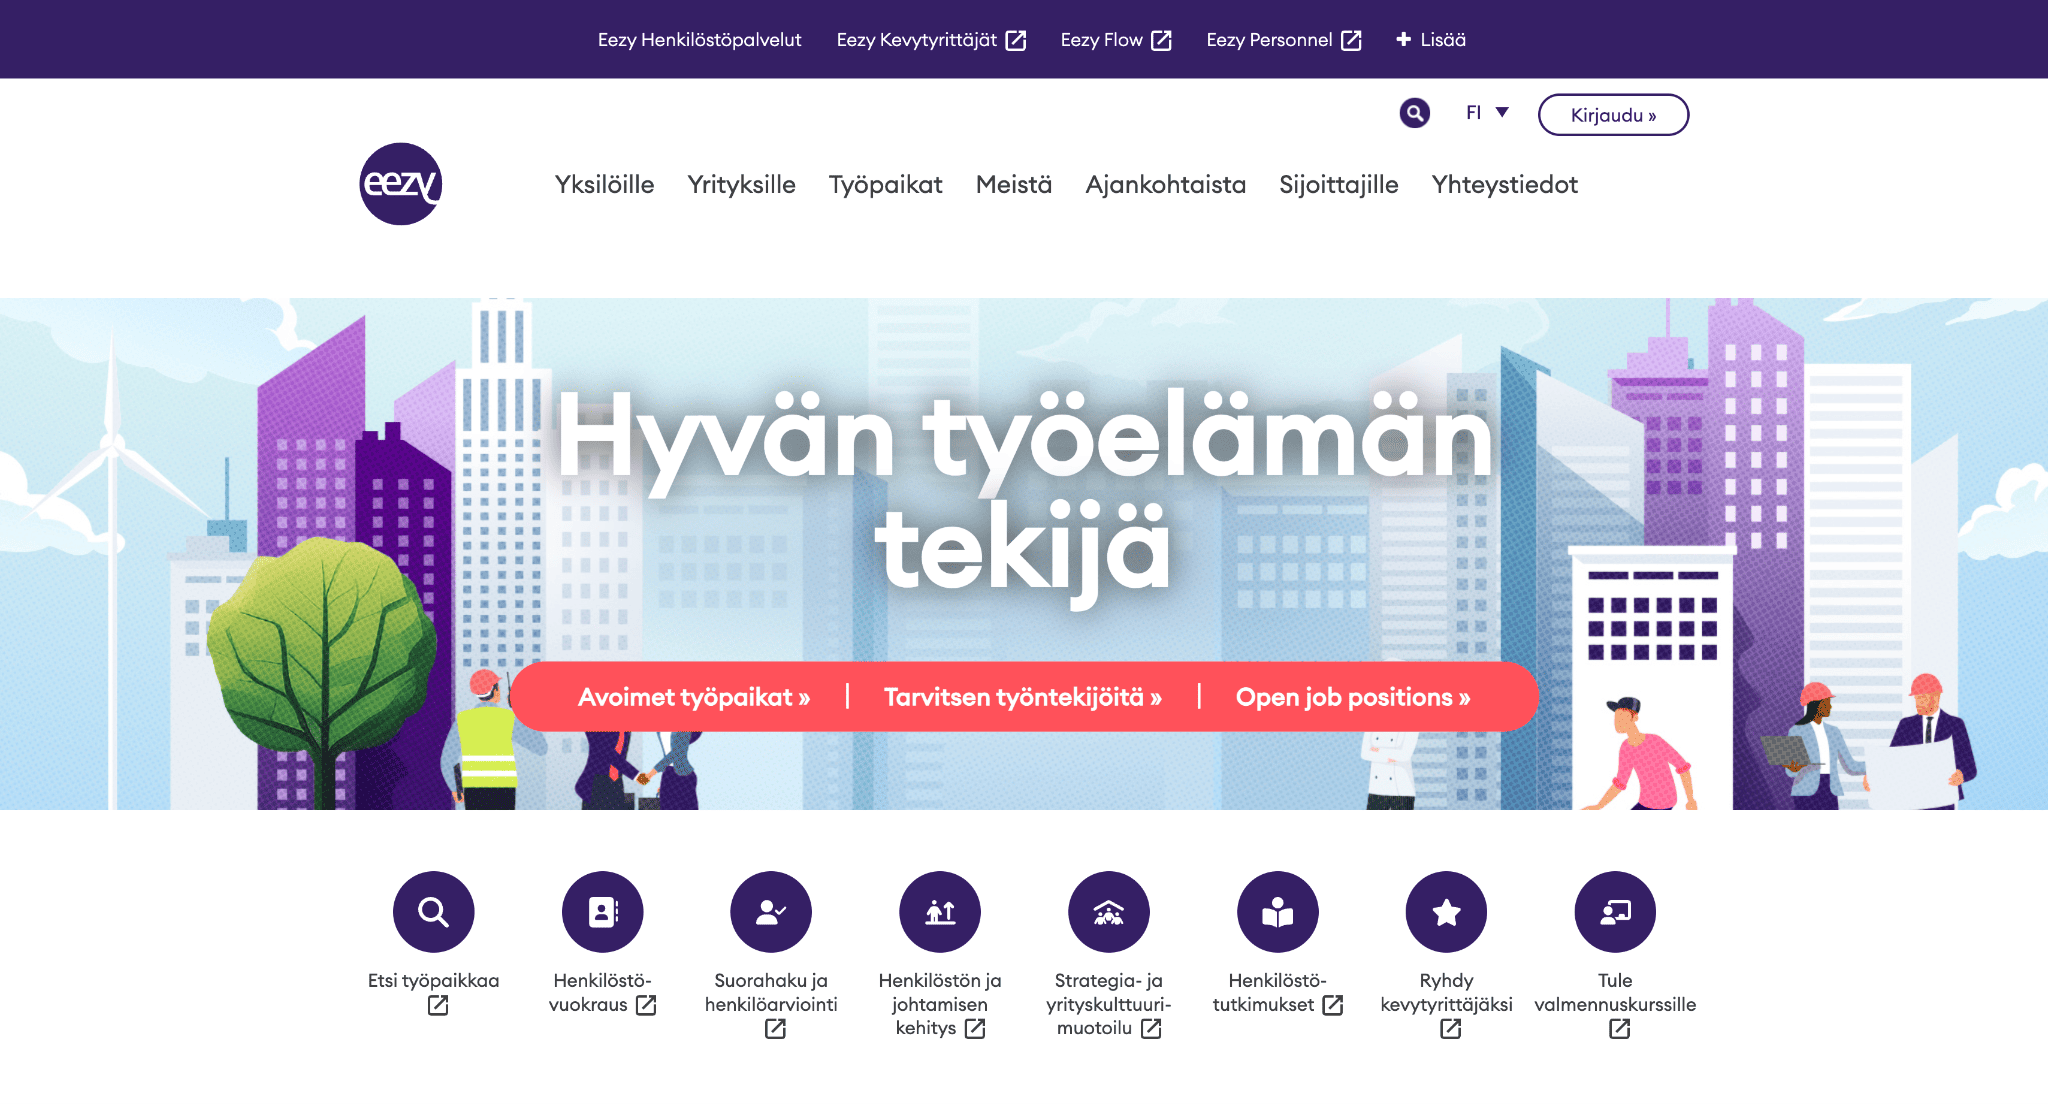Click the Ryhdy kevytyrittäjäksi star icon
Viewport: 2048px width, 1104px height.
point(1446,912)
